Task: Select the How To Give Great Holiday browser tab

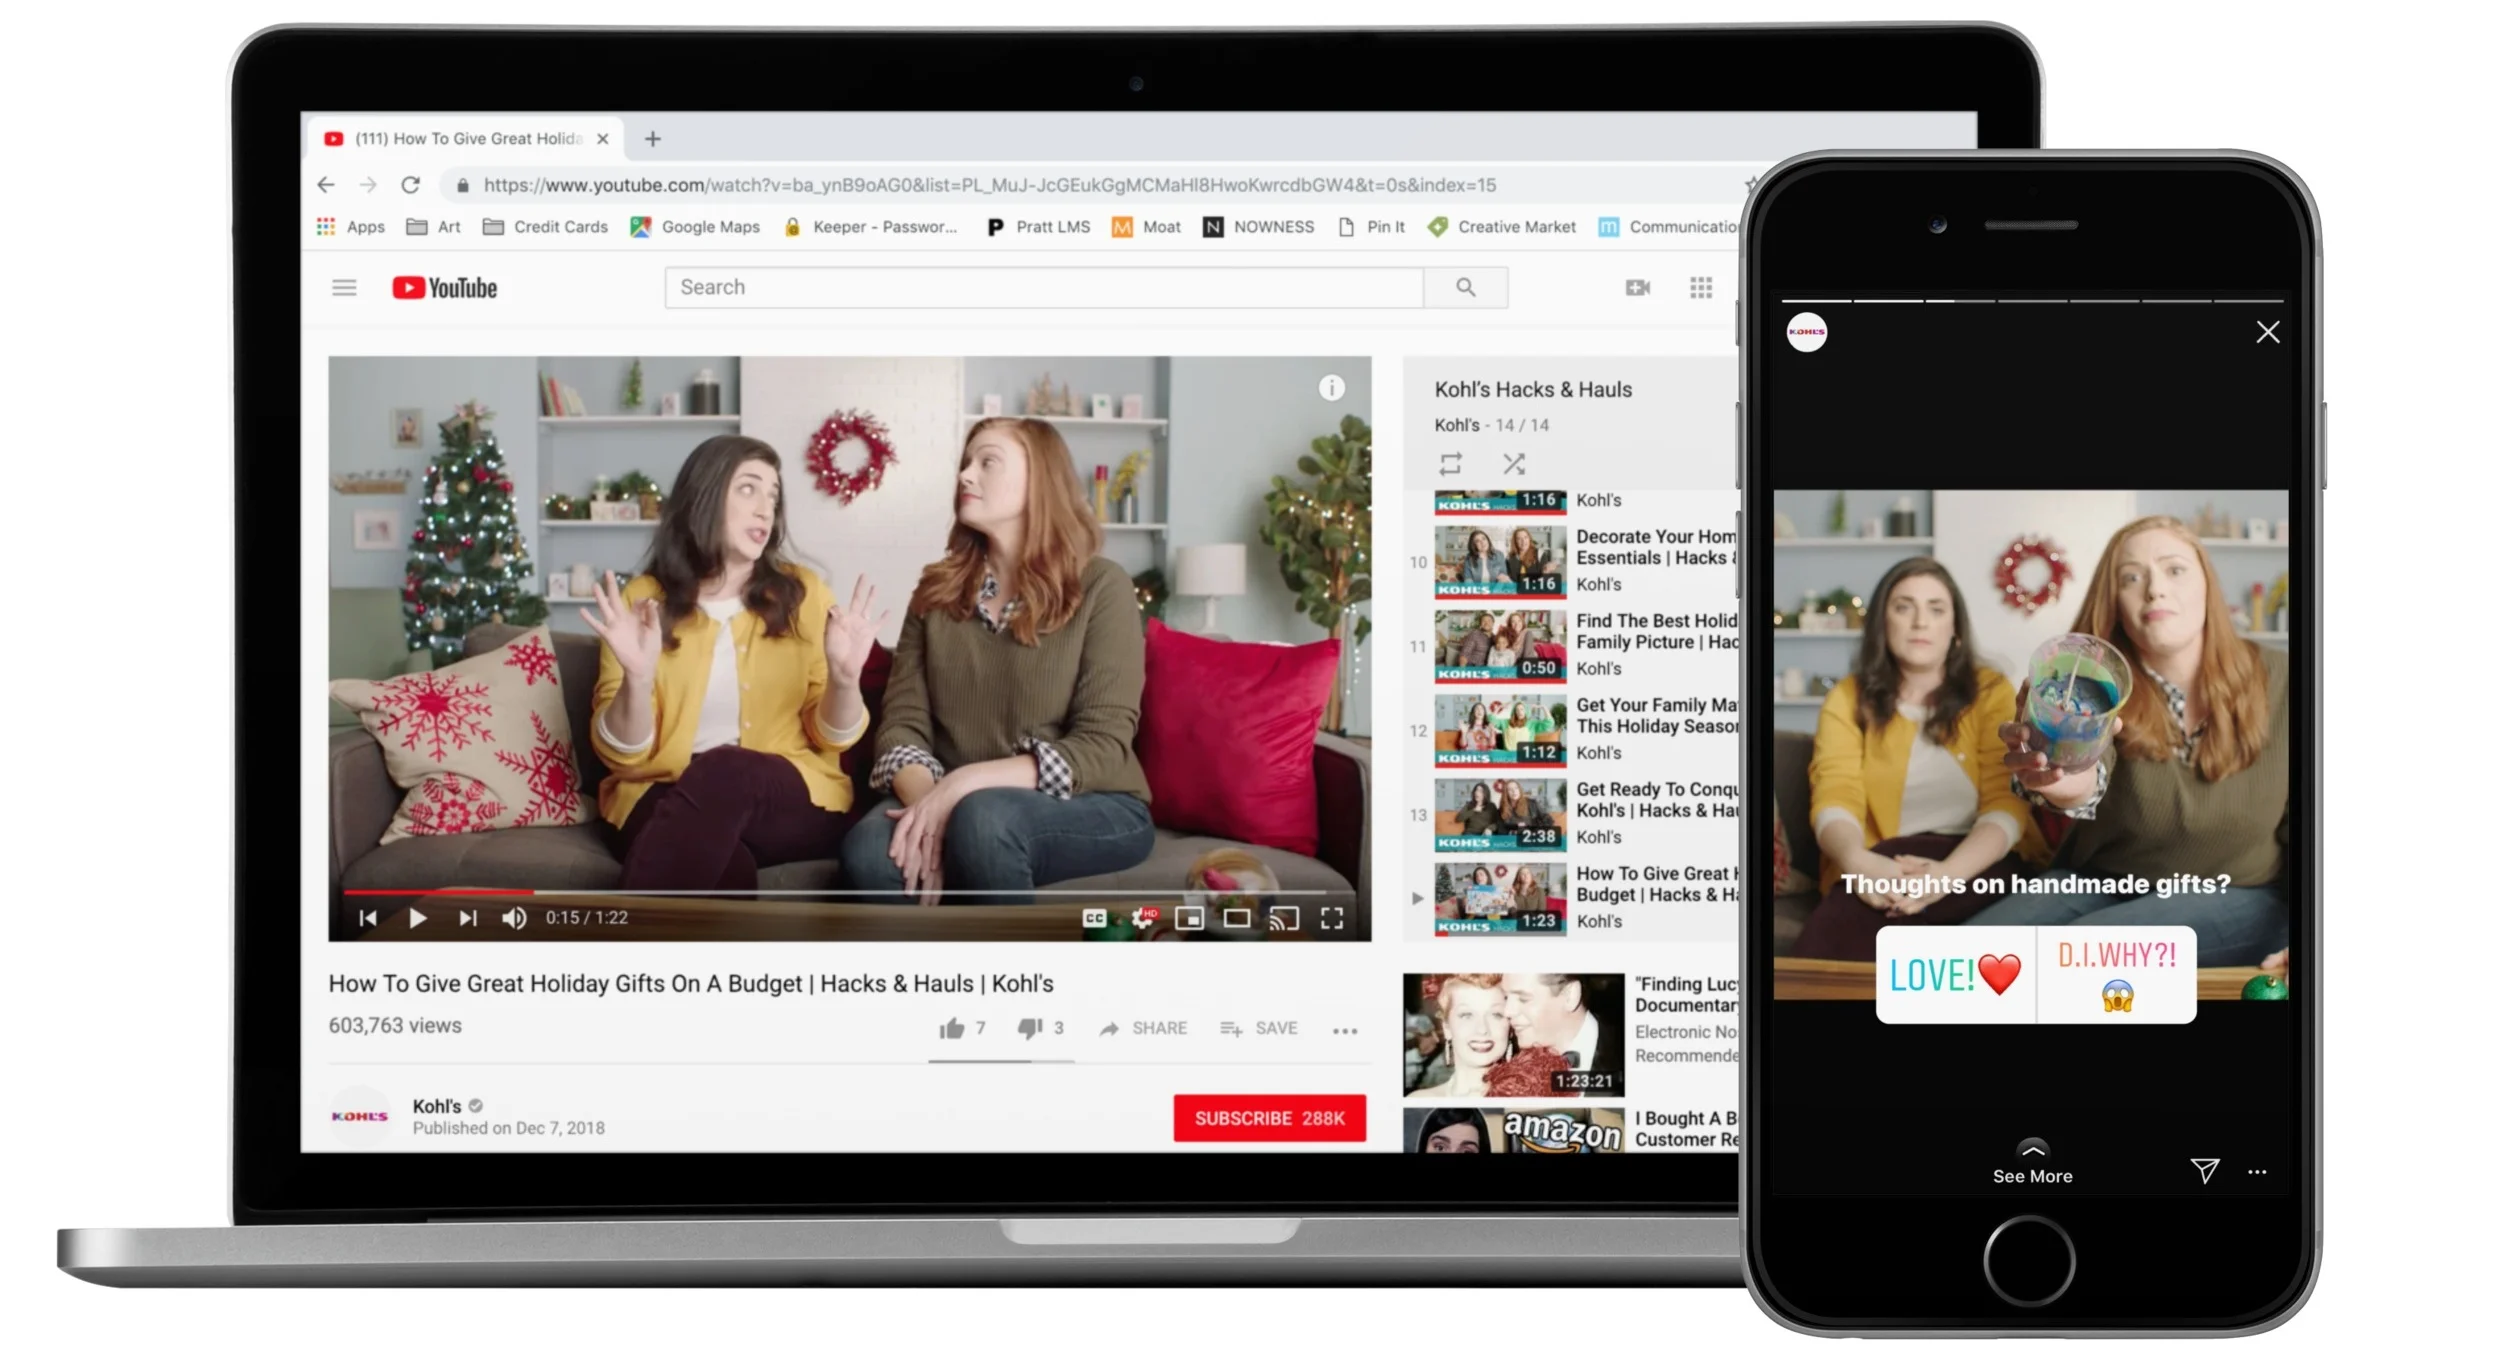Action: (x=468, y=139)
